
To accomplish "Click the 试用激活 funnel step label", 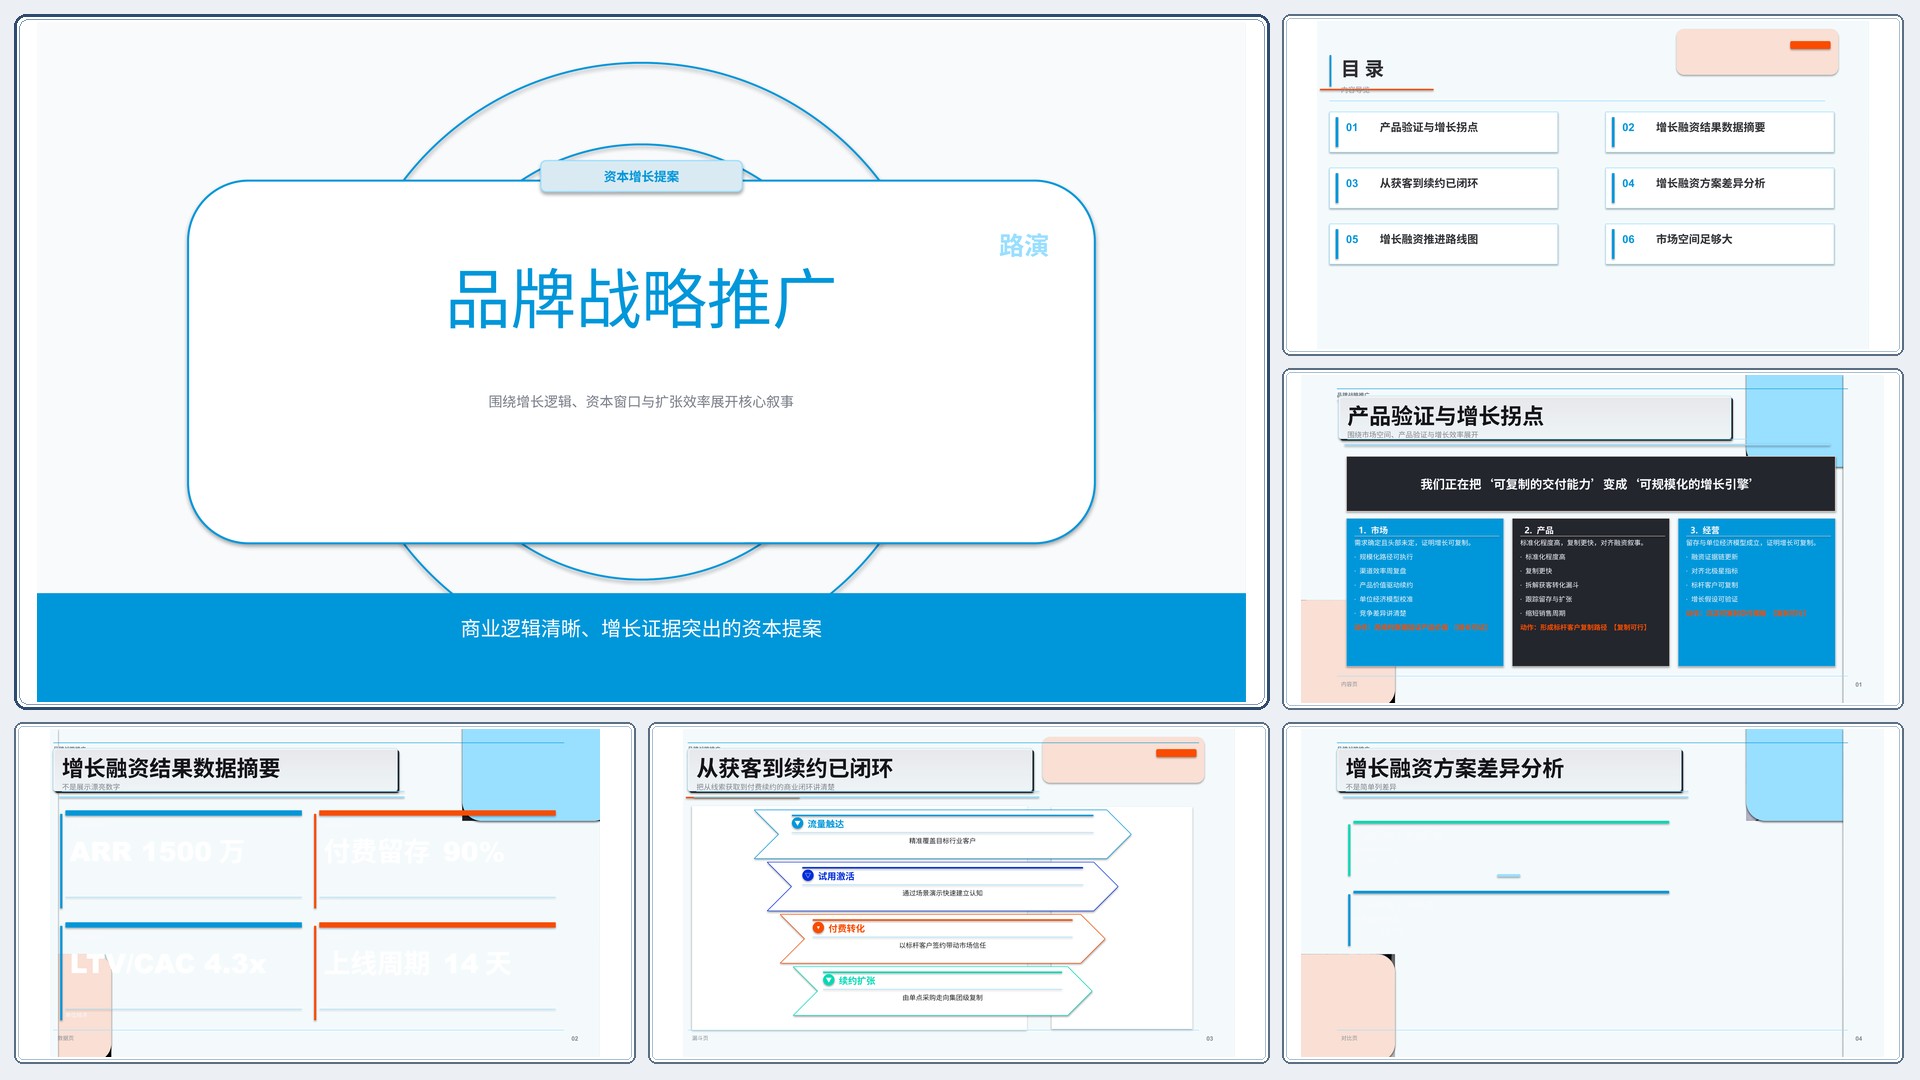I will coord(836,876).
